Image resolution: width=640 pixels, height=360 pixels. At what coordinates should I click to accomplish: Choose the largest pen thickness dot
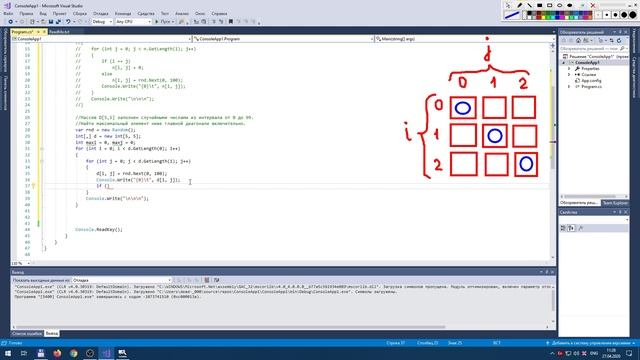[x=632, y=15]
